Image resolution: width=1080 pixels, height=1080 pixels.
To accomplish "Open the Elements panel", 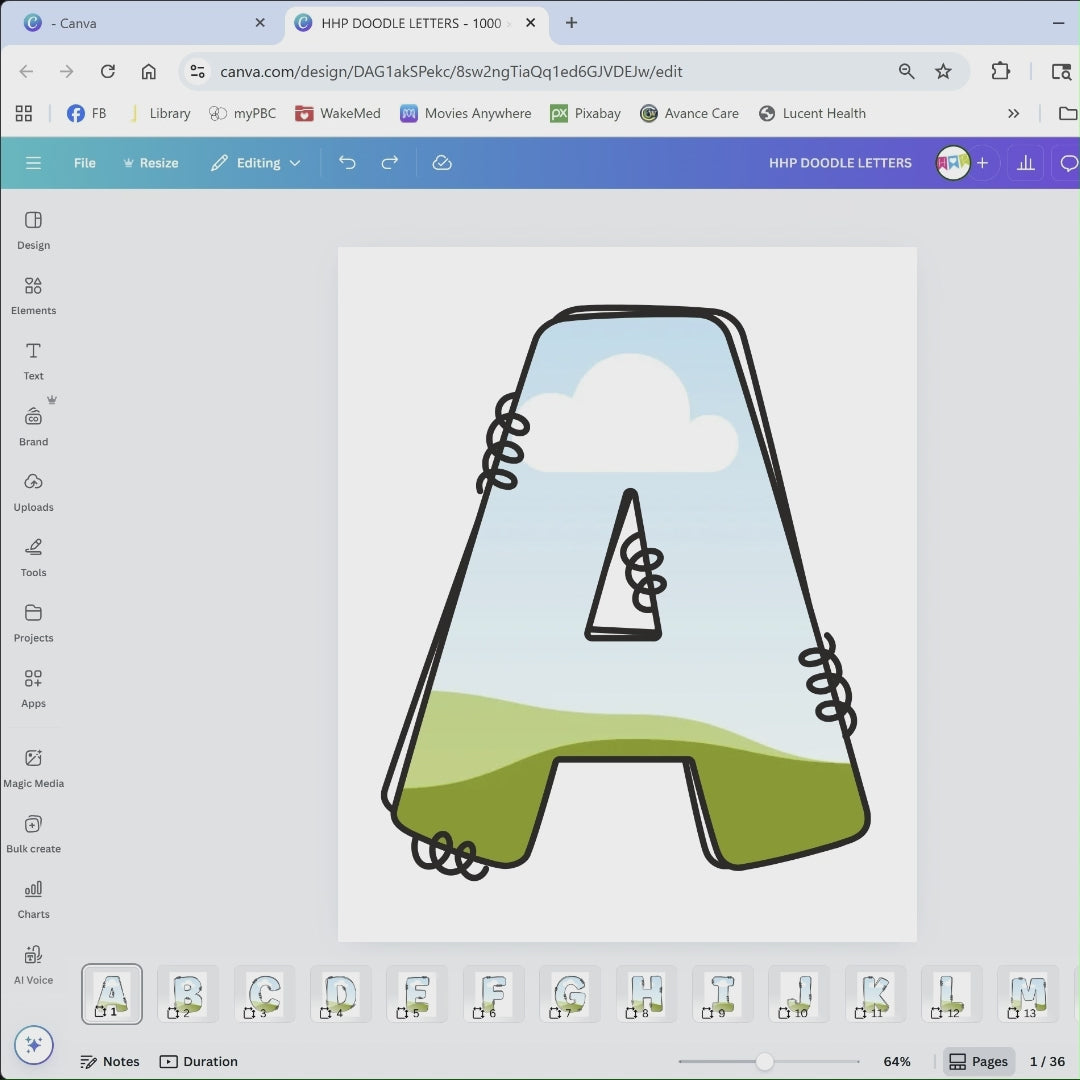I will [x=33, y=295].
